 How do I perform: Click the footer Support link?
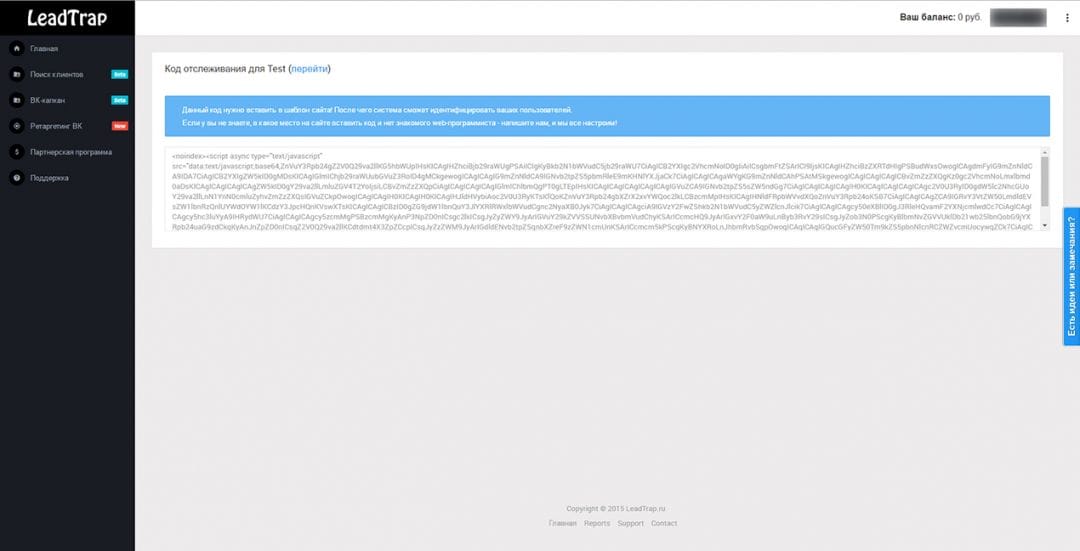pyautogui.click(x=630, y=523)
